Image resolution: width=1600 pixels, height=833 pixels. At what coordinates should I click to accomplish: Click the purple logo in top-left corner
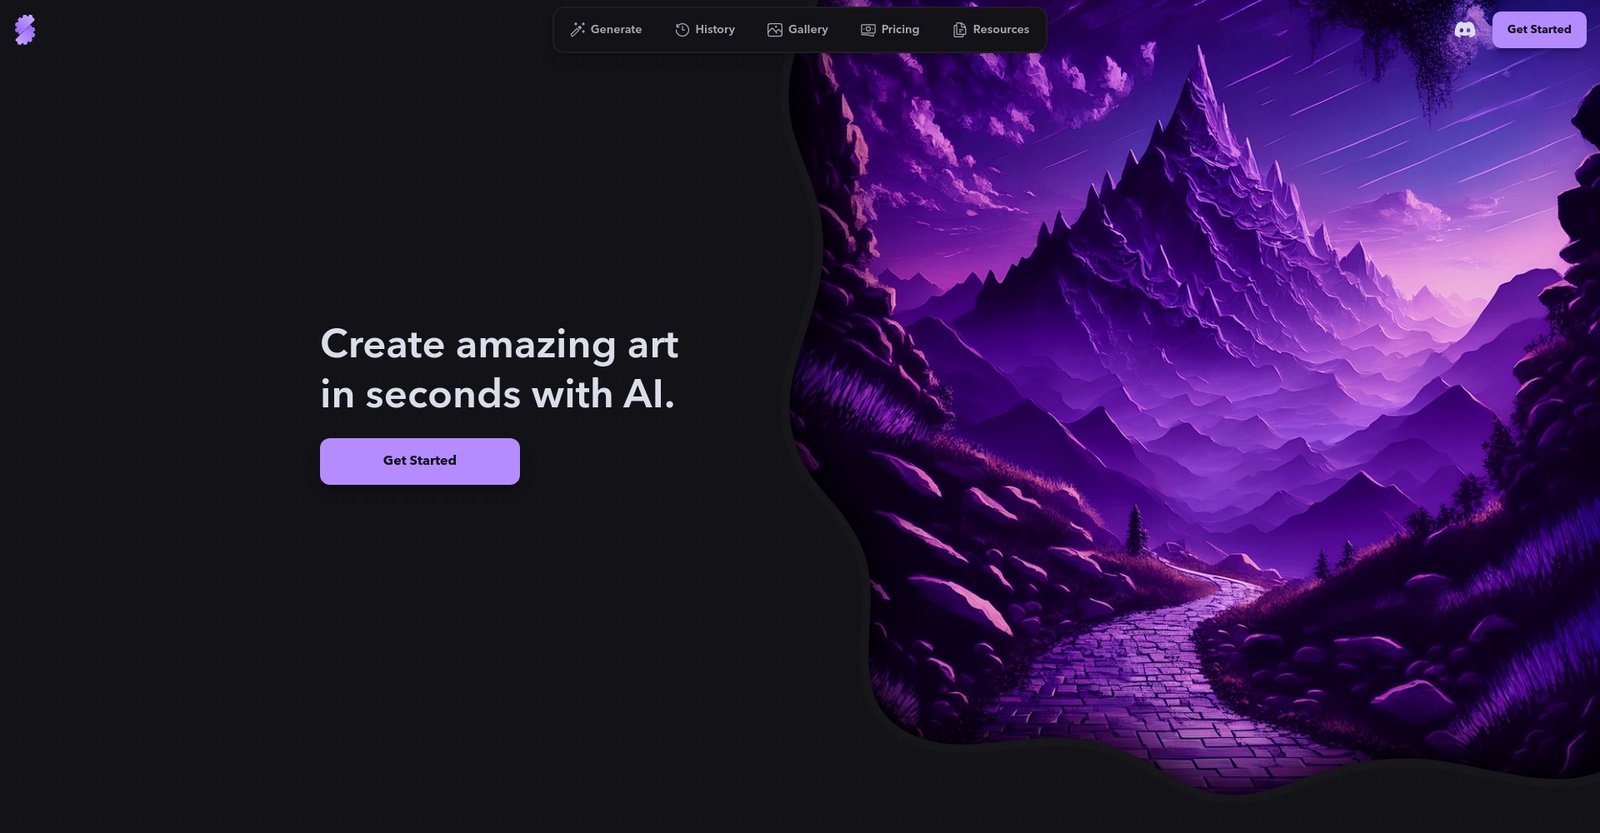tap(25, 30)
